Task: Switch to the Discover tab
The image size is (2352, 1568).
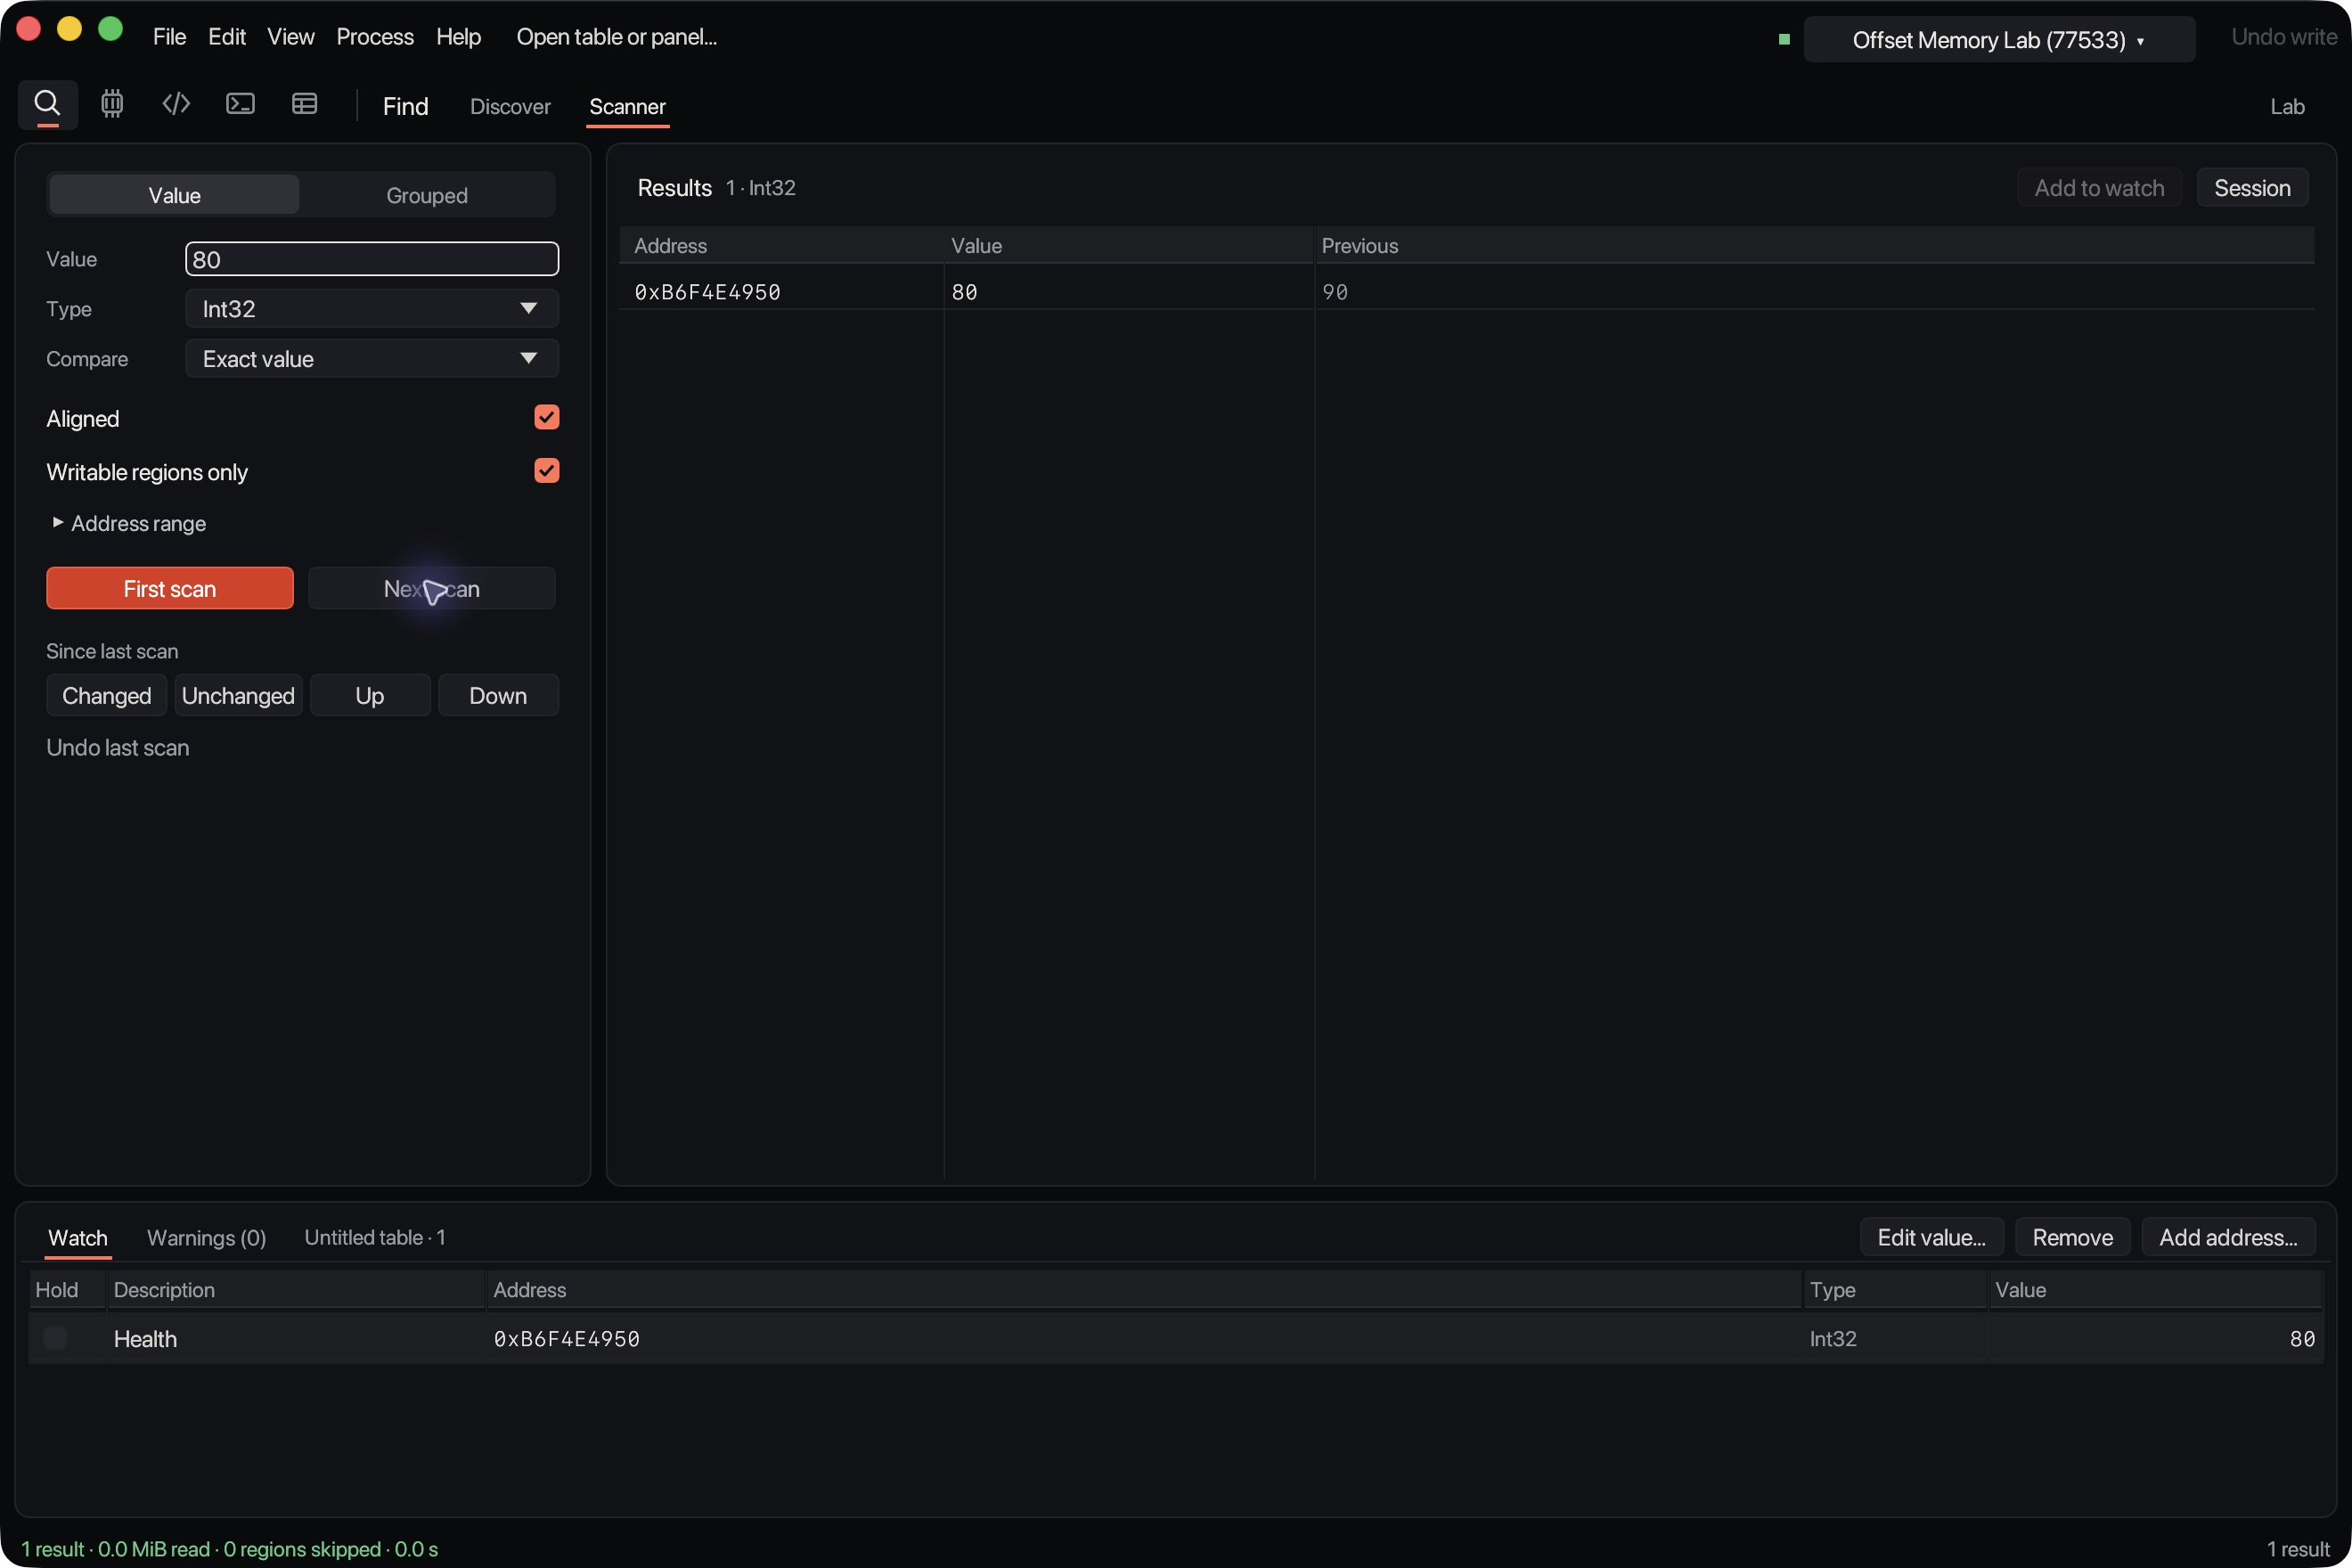Action: (510, 106)
